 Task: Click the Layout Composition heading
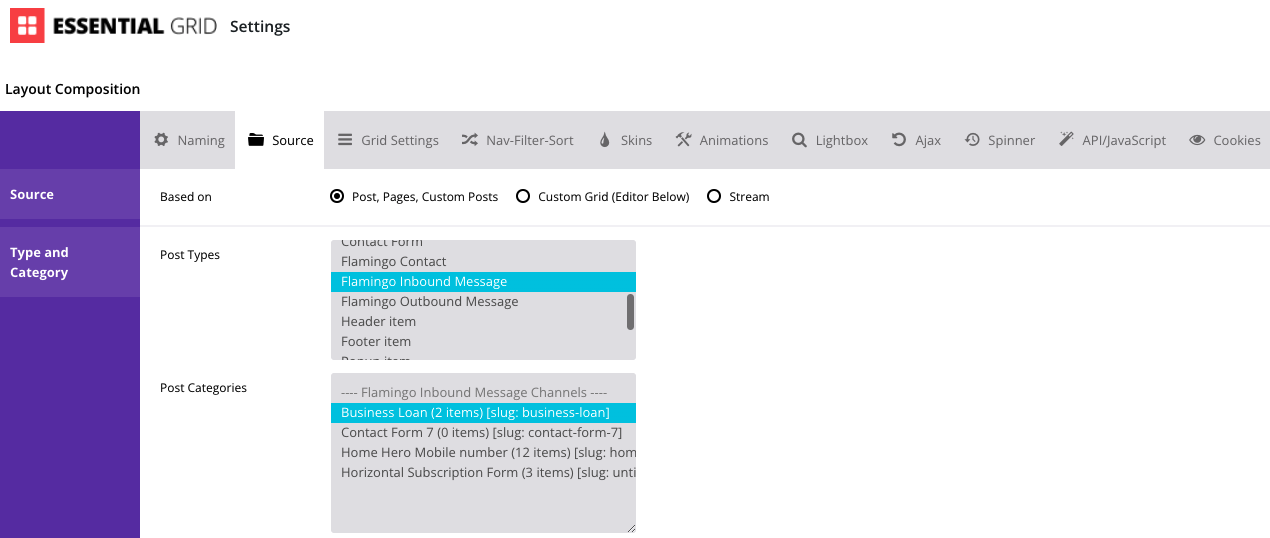point(73,89)
